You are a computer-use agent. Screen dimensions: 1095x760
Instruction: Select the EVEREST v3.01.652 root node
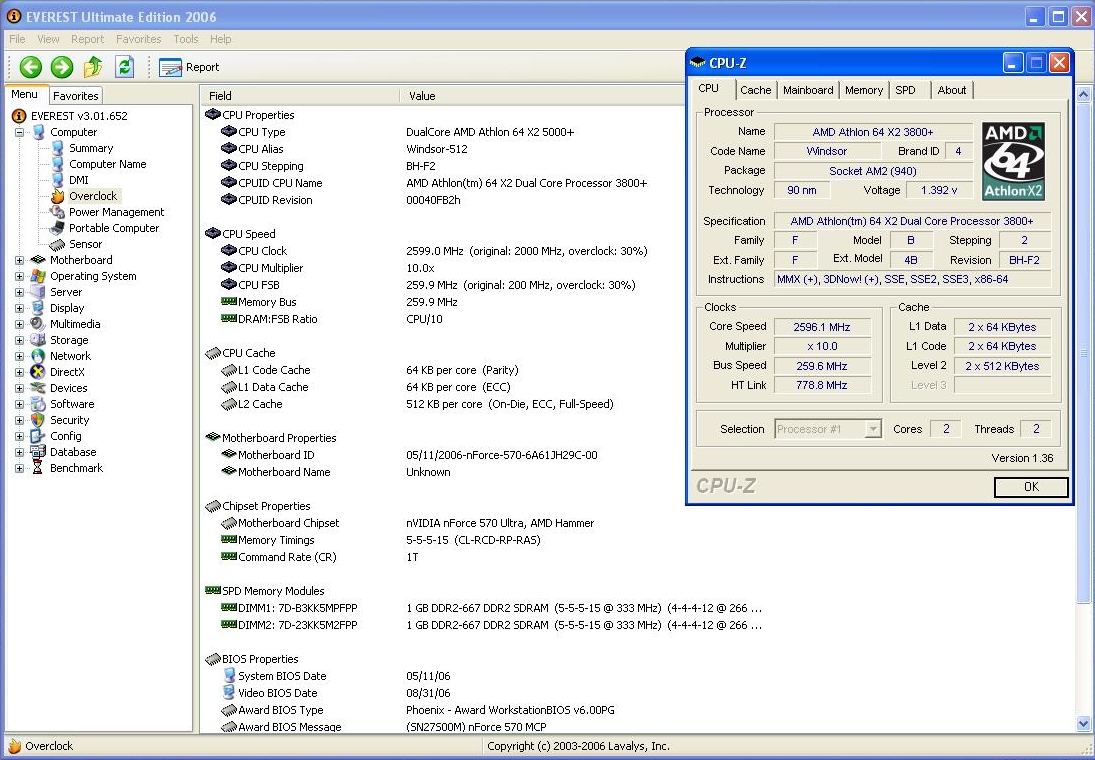click(79, 116)
